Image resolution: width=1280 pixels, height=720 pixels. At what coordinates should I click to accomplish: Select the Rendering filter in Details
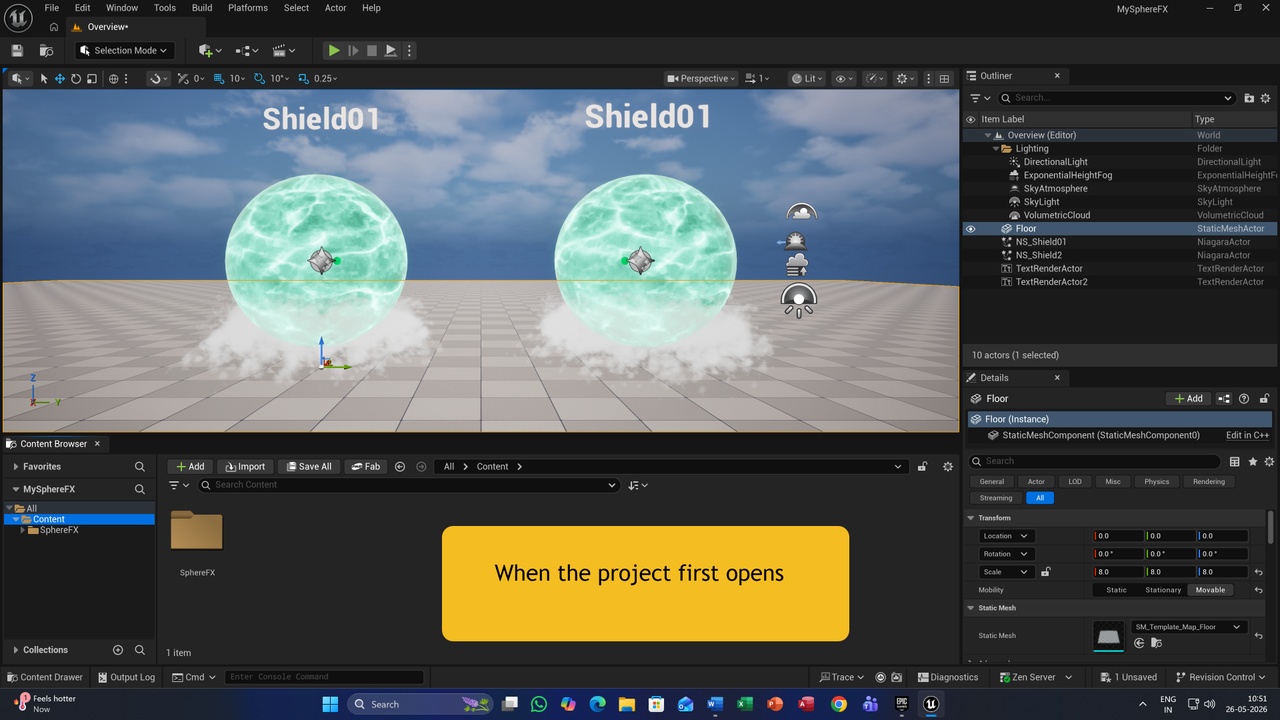[1208, 481]
